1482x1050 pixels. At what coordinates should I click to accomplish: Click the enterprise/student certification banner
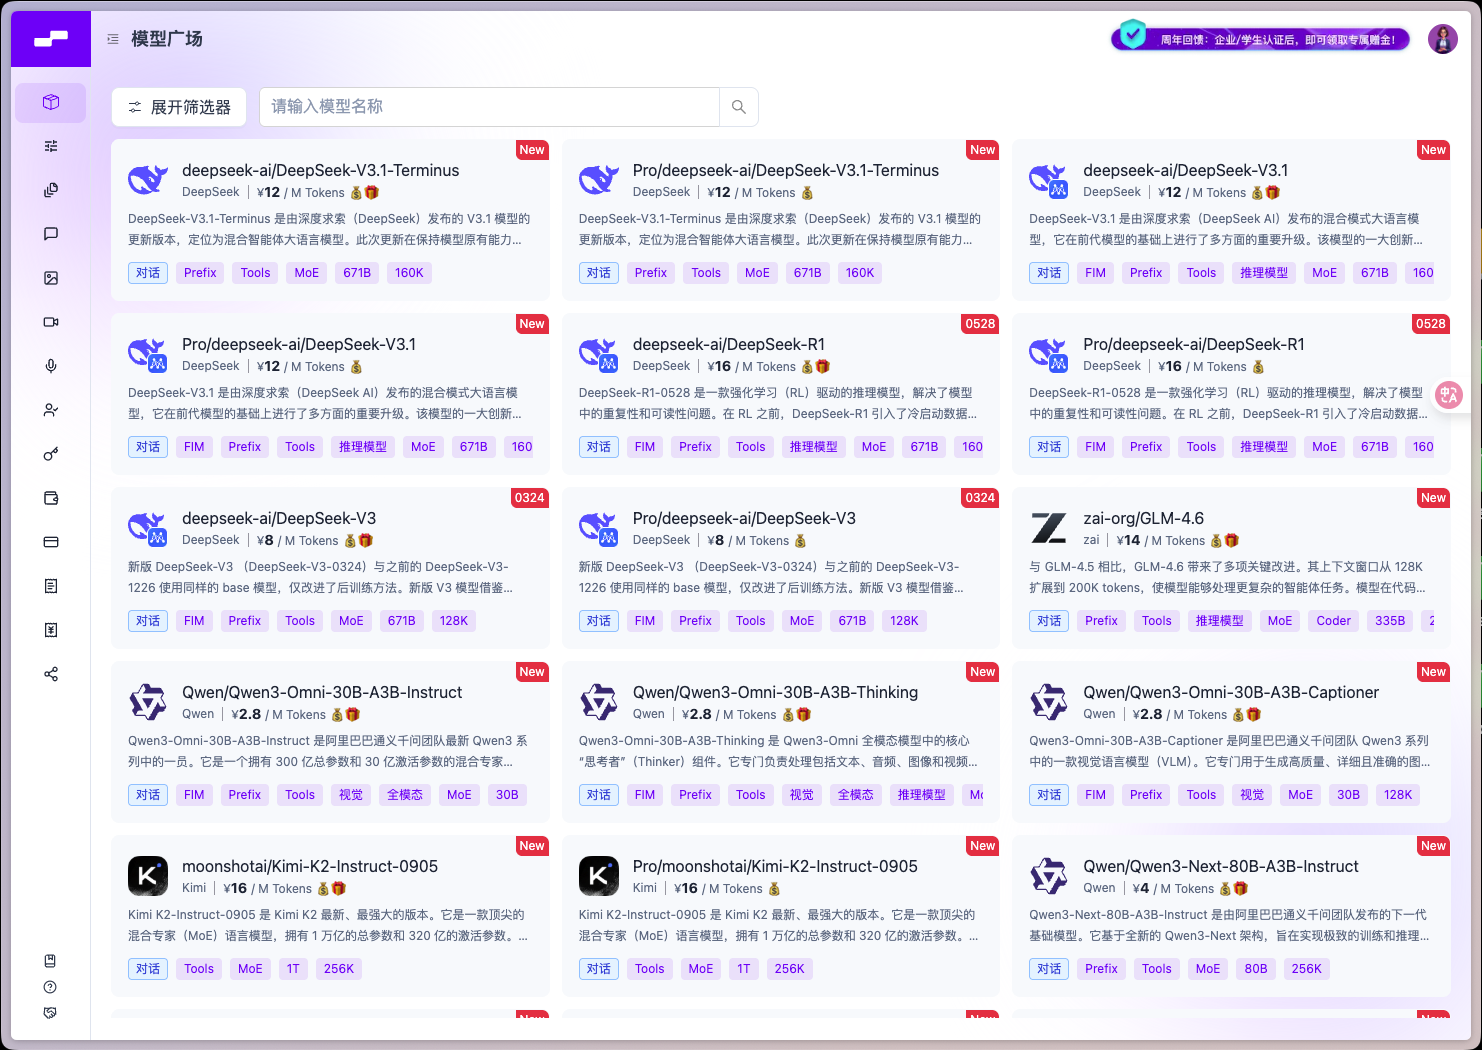coord(1262,39)
